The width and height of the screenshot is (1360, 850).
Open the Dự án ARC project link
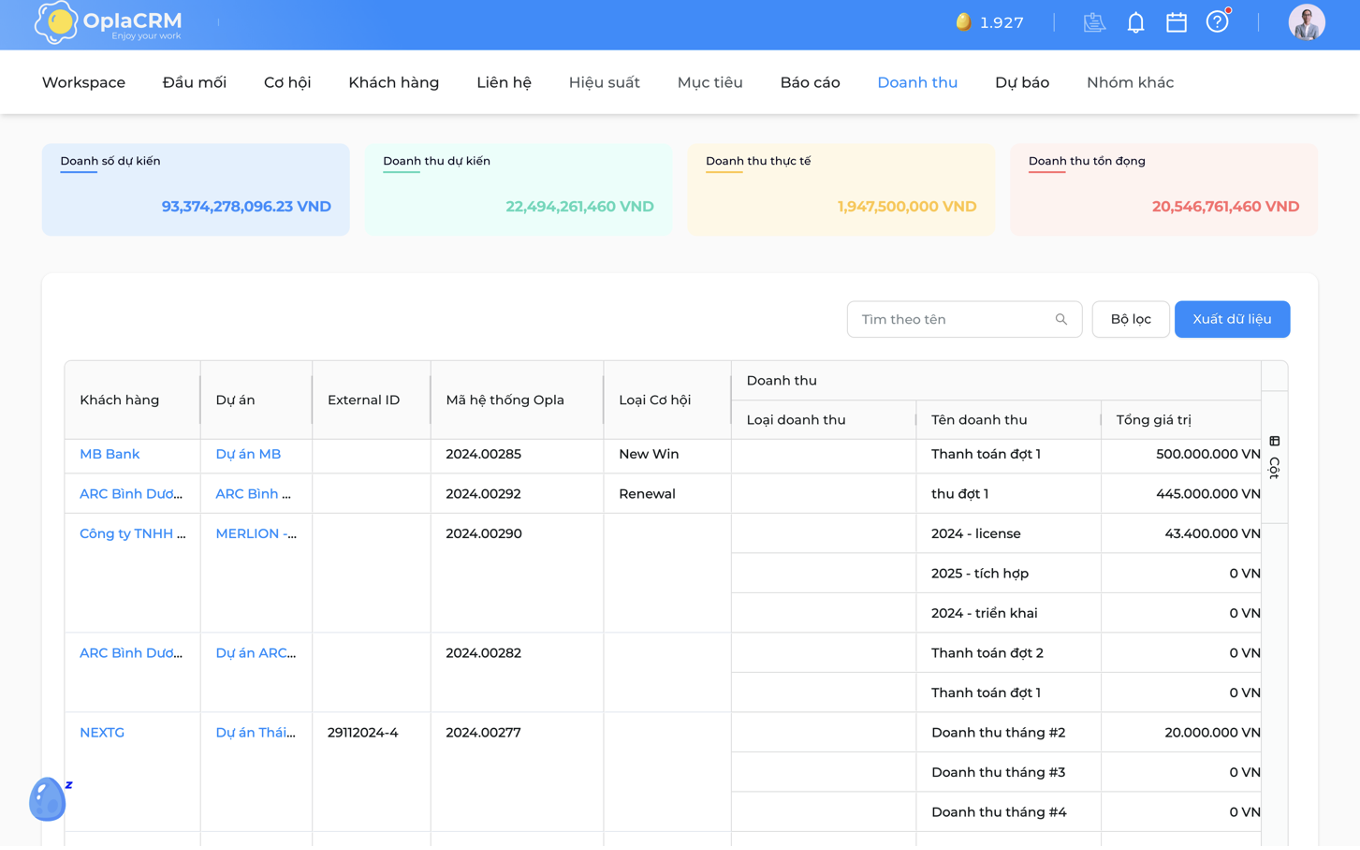tap(256, 653)
